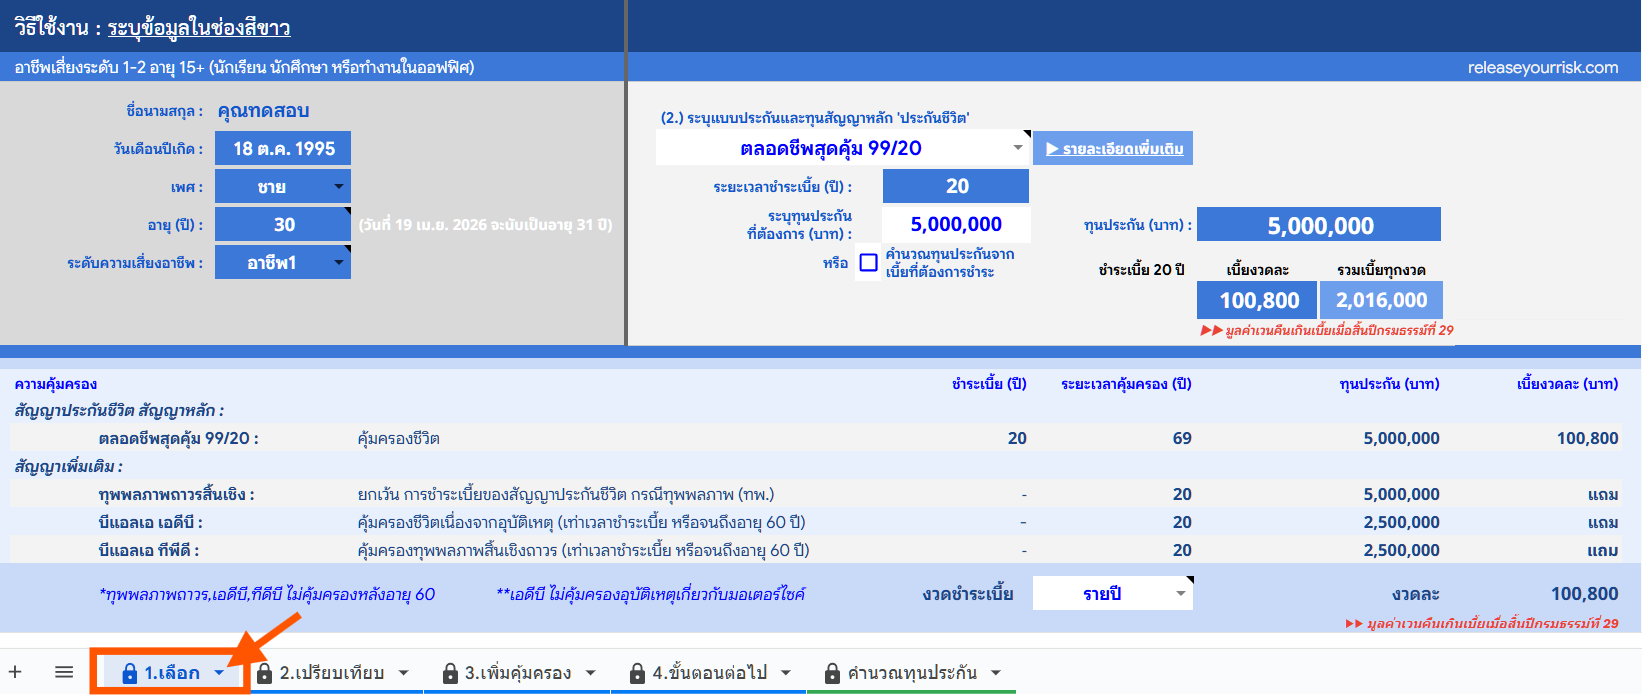This screenshot has height=695, width=1642.
Task: Open the ตลอดชีพสุดคุ้ม 99/20 plan dropdown
Action: coord(1017,148)
